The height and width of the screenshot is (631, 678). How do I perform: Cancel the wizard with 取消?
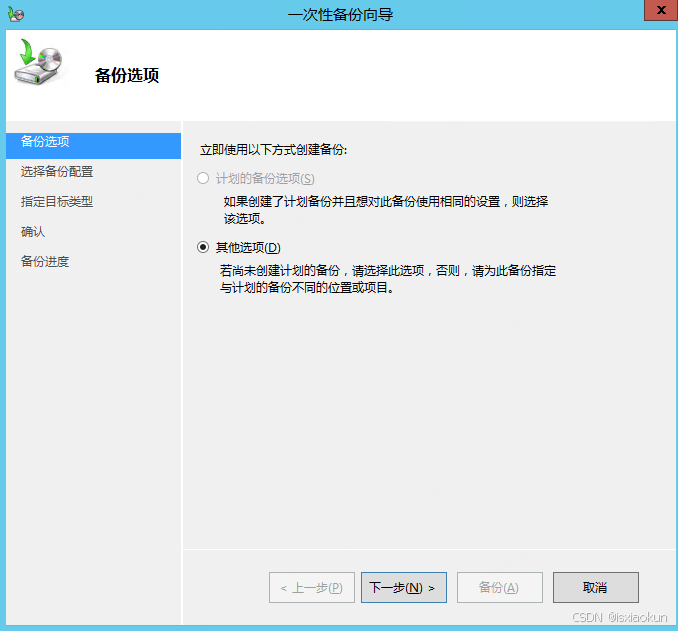(x=595, y=588)
